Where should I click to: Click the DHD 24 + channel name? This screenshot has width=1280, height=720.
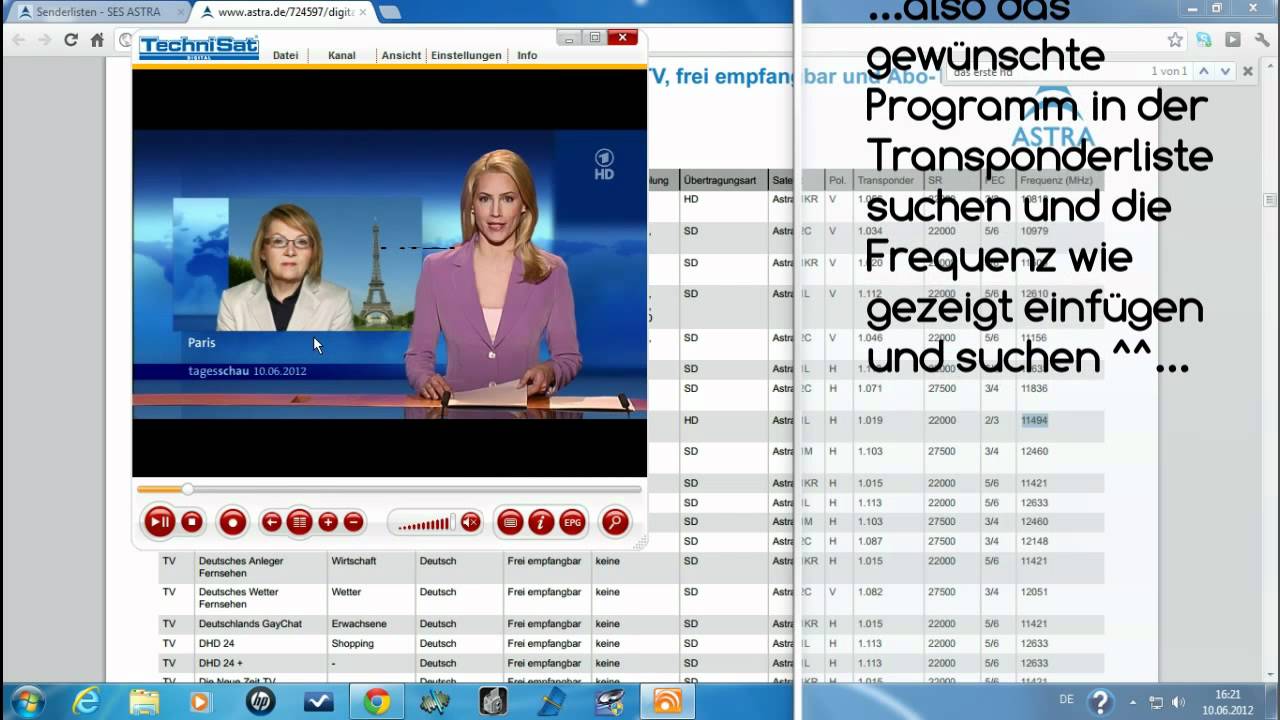221,663
